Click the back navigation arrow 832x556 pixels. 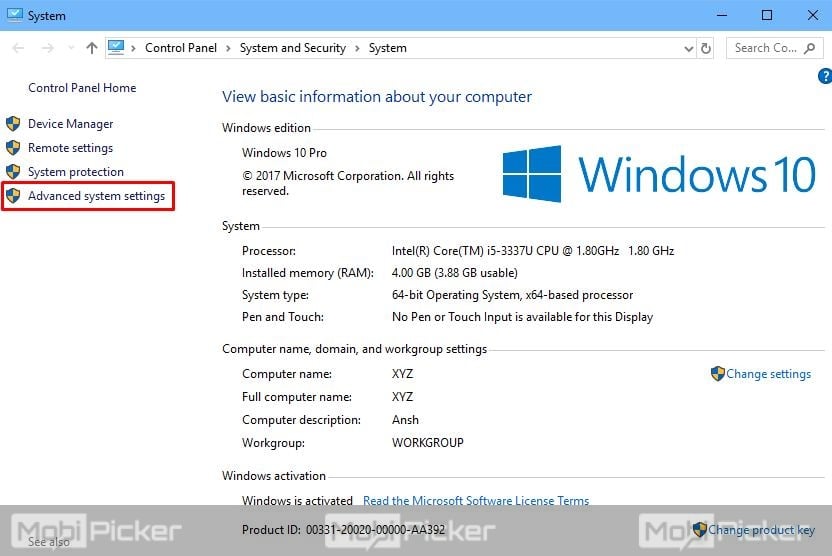pyautogui.click(x=18, y=48)
